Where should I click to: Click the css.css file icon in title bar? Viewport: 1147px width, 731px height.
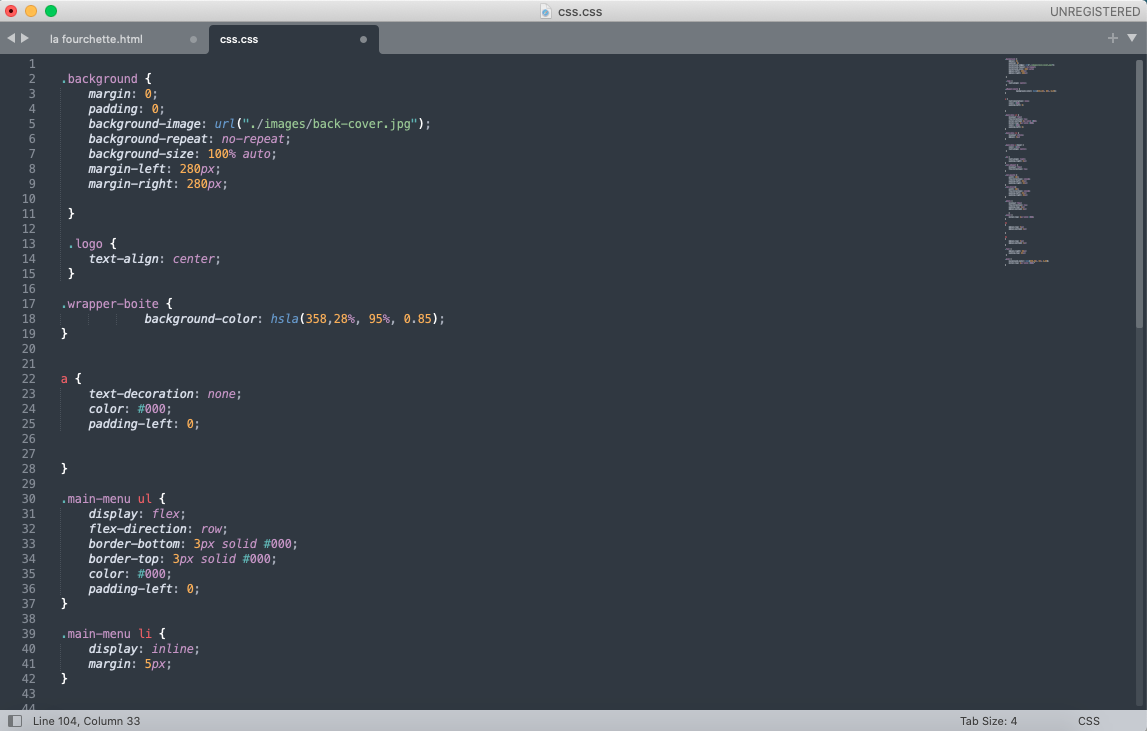pyautogui.click(x=546, y=11)
